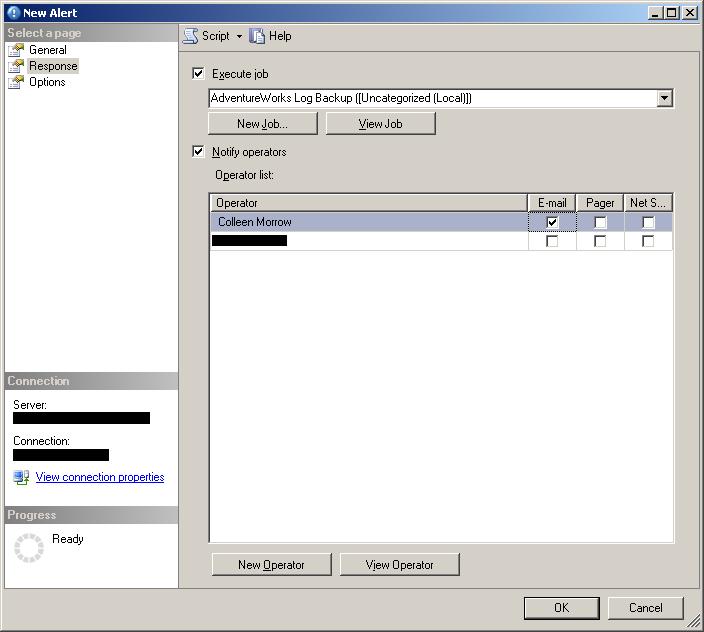The image size is (704, 632).
Task: Click the View Job button
Action: pyautogui.click(x=380, y=123)
